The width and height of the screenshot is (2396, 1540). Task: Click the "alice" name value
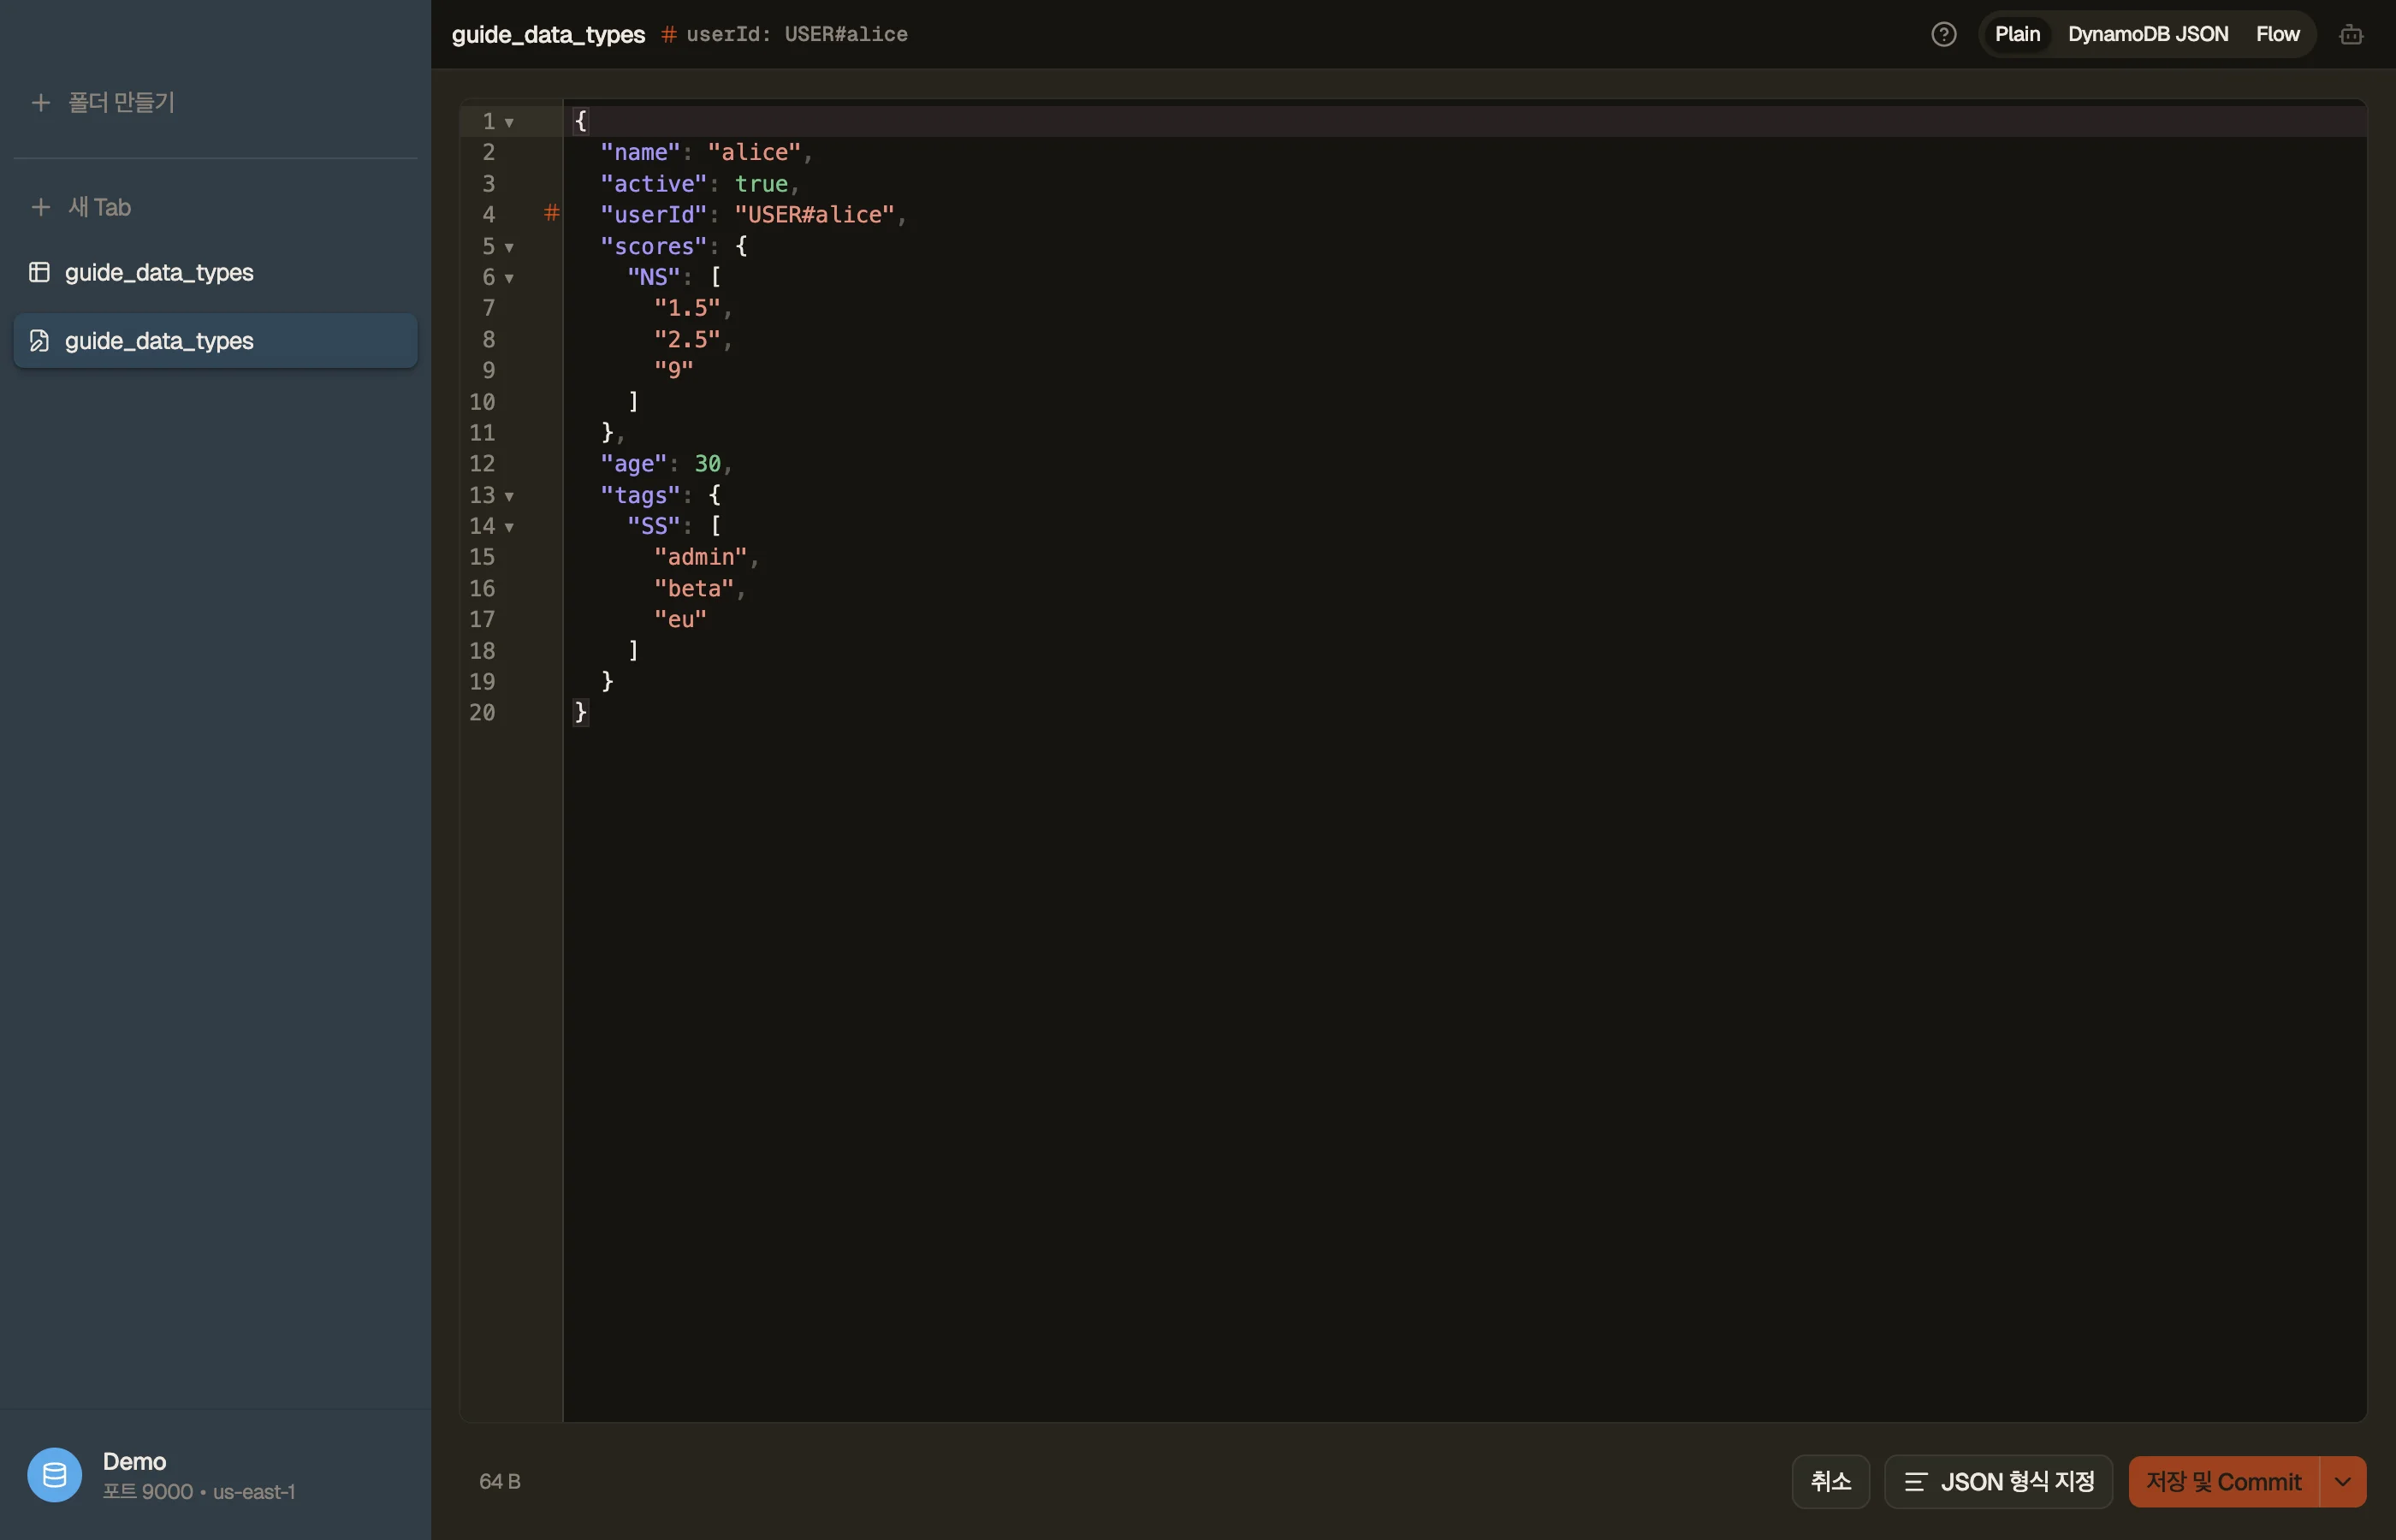(754, 152)
